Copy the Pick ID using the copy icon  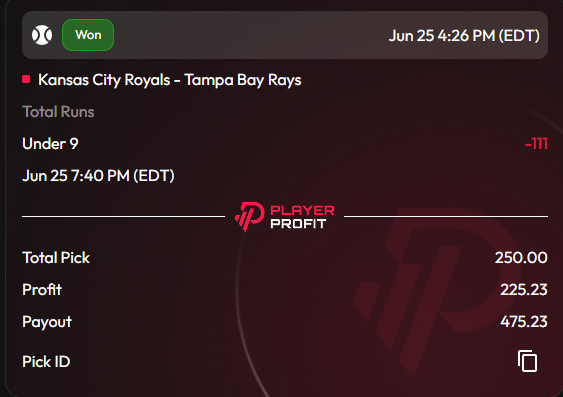527,361
